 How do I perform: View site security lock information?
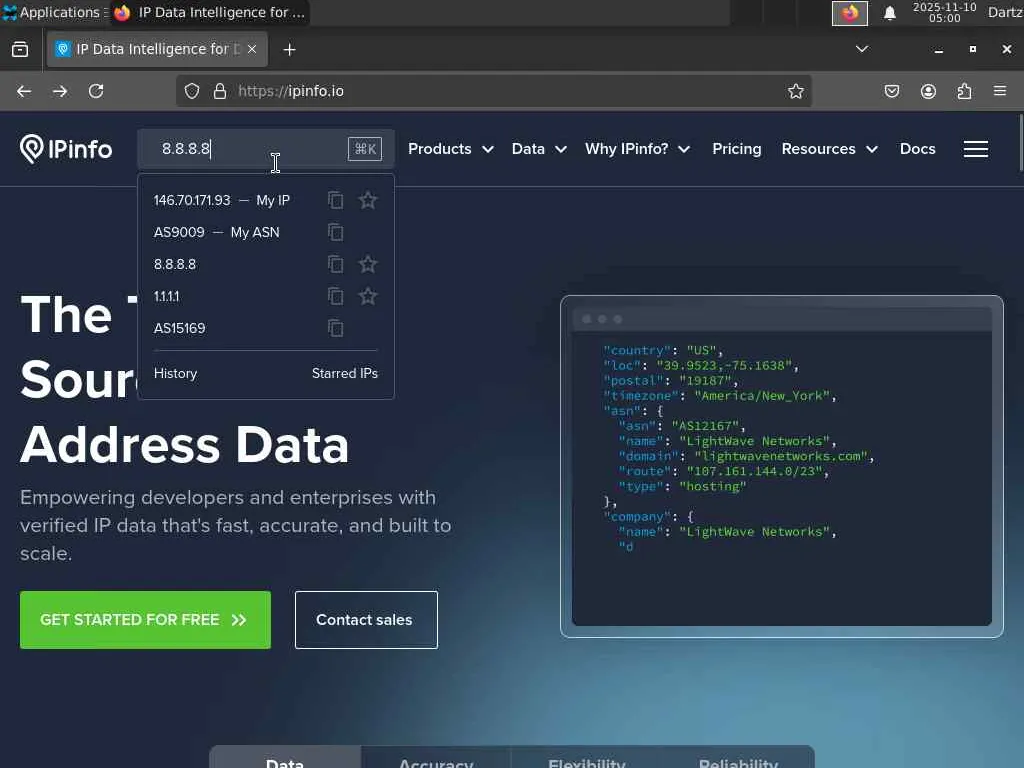220,91
